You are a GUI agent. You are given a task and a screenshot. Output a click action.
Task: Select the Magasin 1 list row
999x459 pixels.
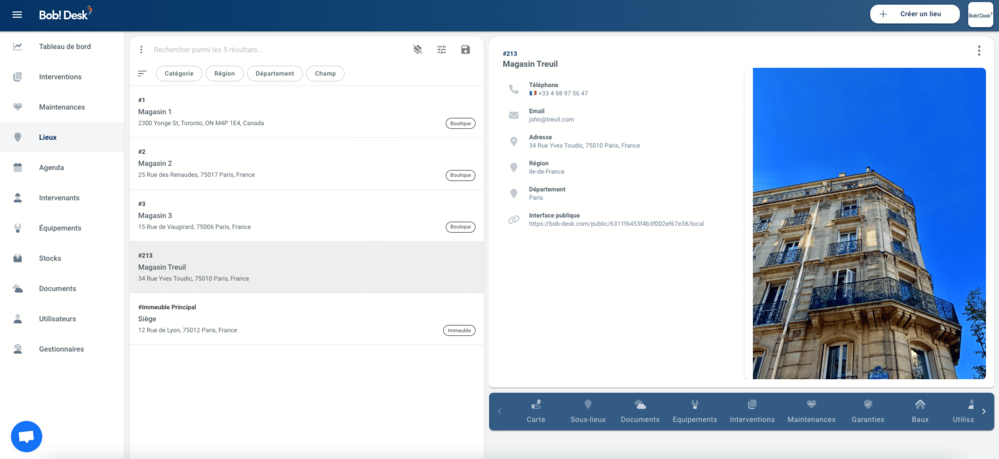point(306,112)
